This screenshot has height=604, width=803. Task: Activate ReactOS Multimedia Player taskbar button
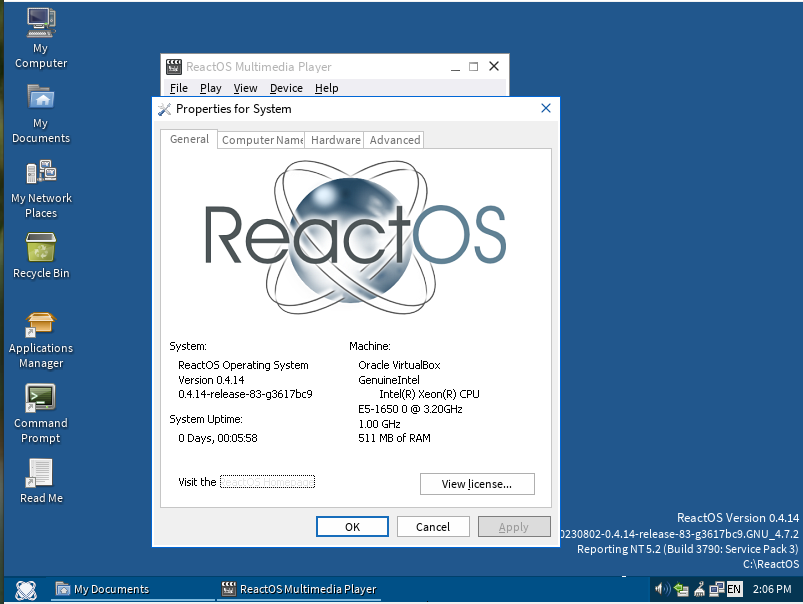tap(300, 589)
